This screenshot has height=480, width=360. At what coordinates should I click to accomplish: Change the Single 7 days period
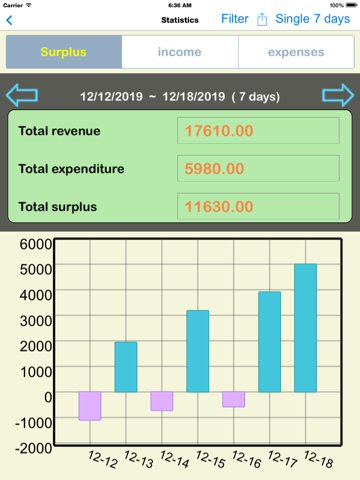click(313, 19)
